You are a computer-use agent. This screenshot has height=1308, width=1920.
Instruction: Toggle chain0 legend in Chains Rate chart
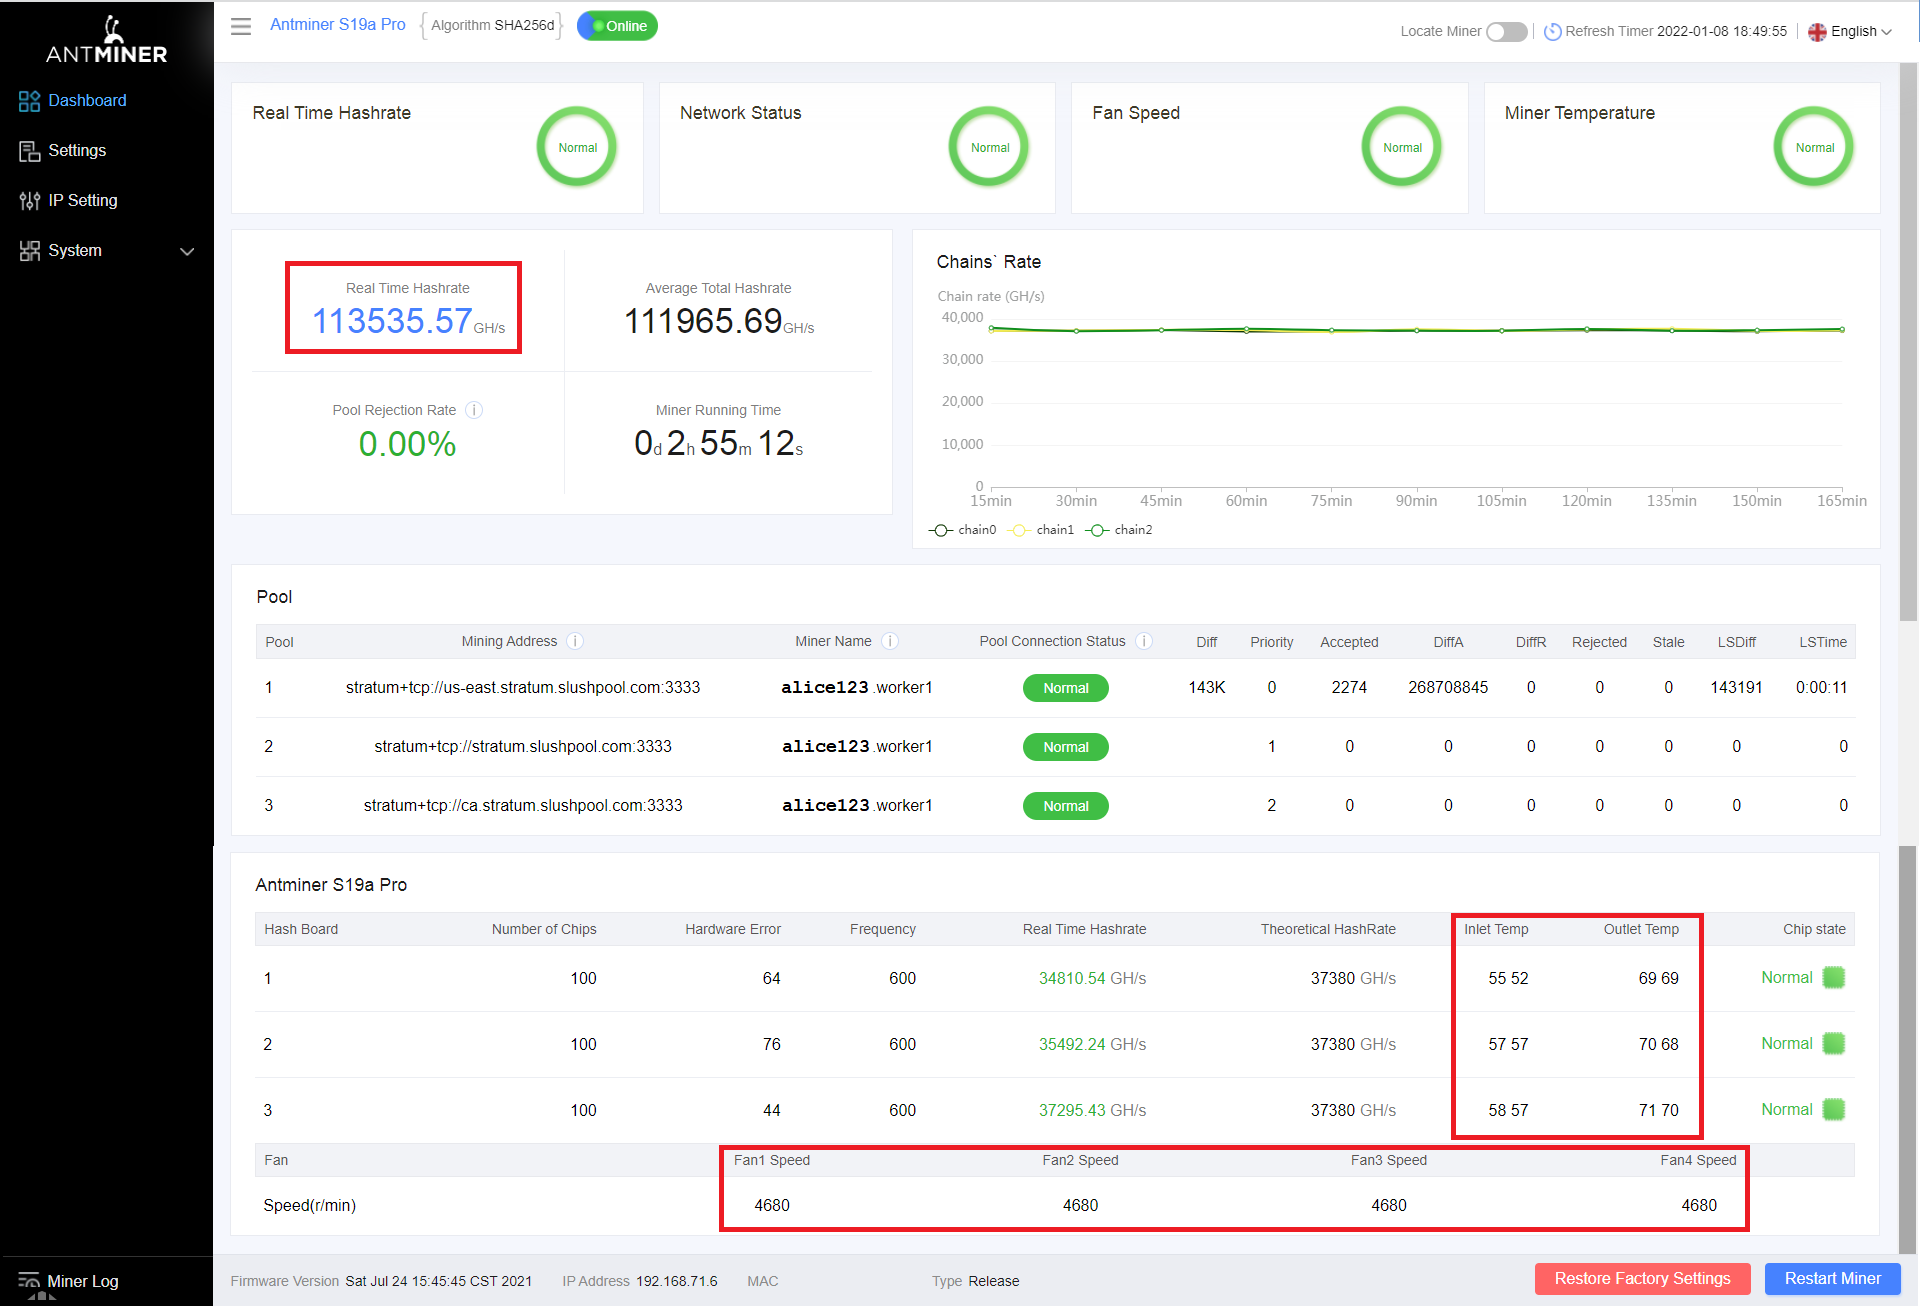962,530
